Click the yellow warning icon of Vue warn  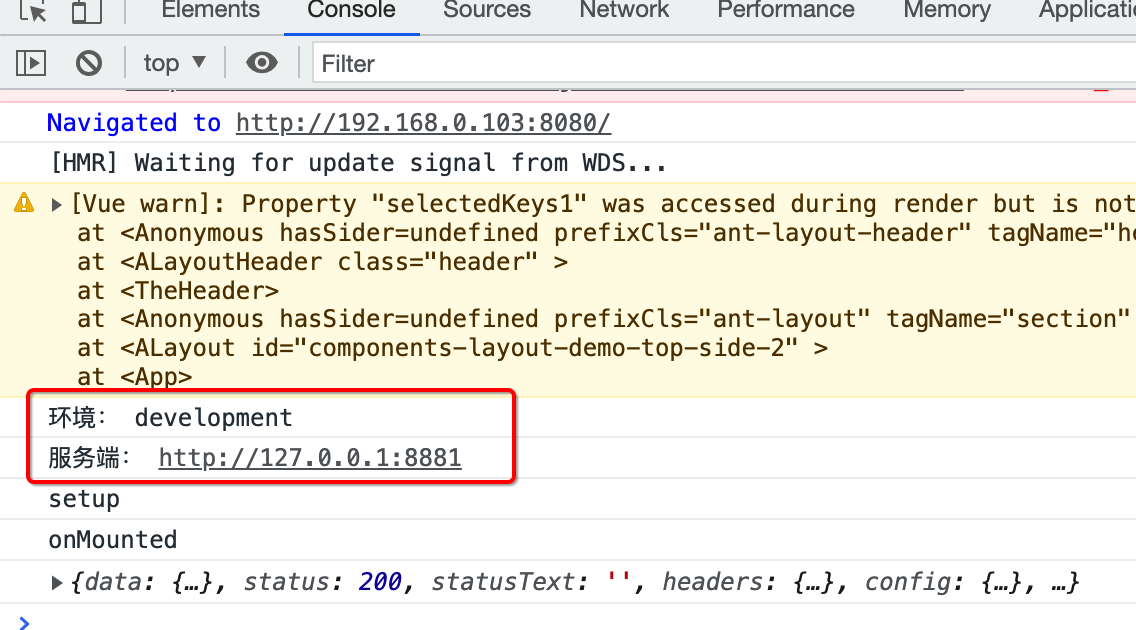tap(24, 203)
